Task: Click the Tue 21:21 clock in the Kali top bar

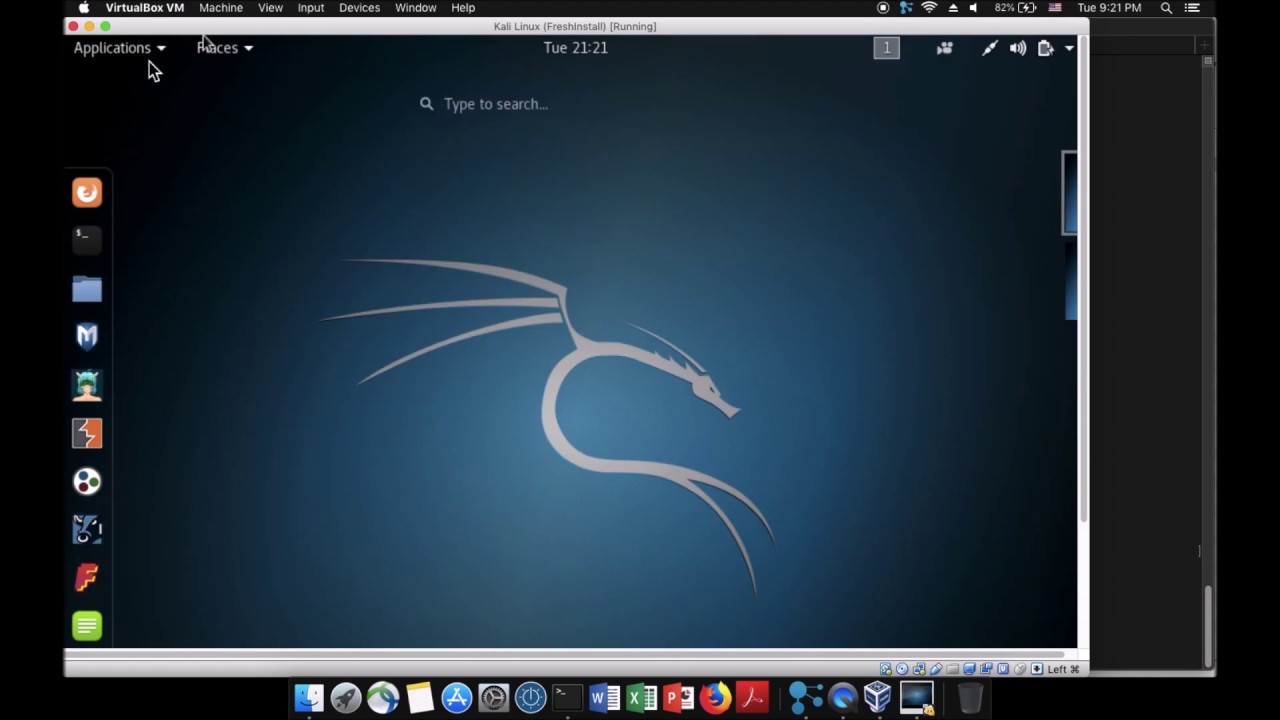Action: (x=575, y=48)
